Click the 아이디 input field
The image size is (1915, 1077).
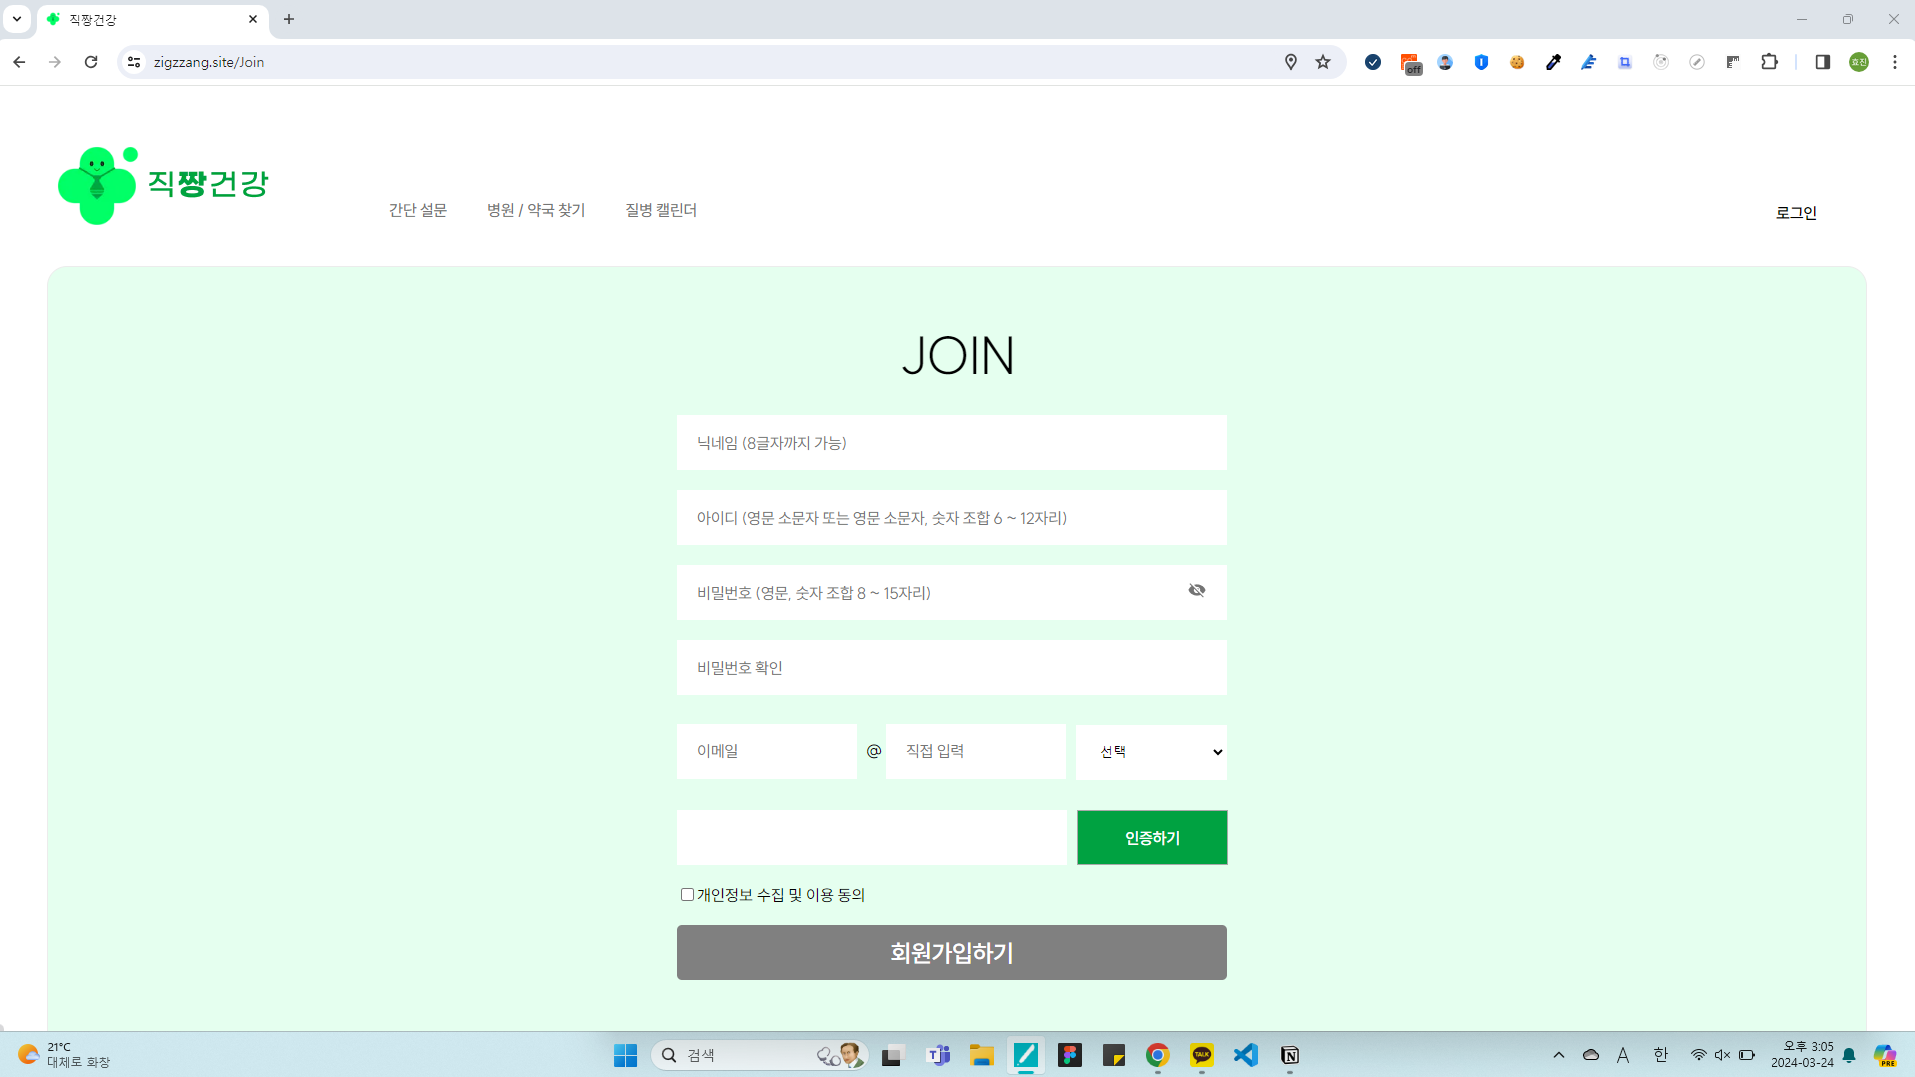(x=951, y=518)
